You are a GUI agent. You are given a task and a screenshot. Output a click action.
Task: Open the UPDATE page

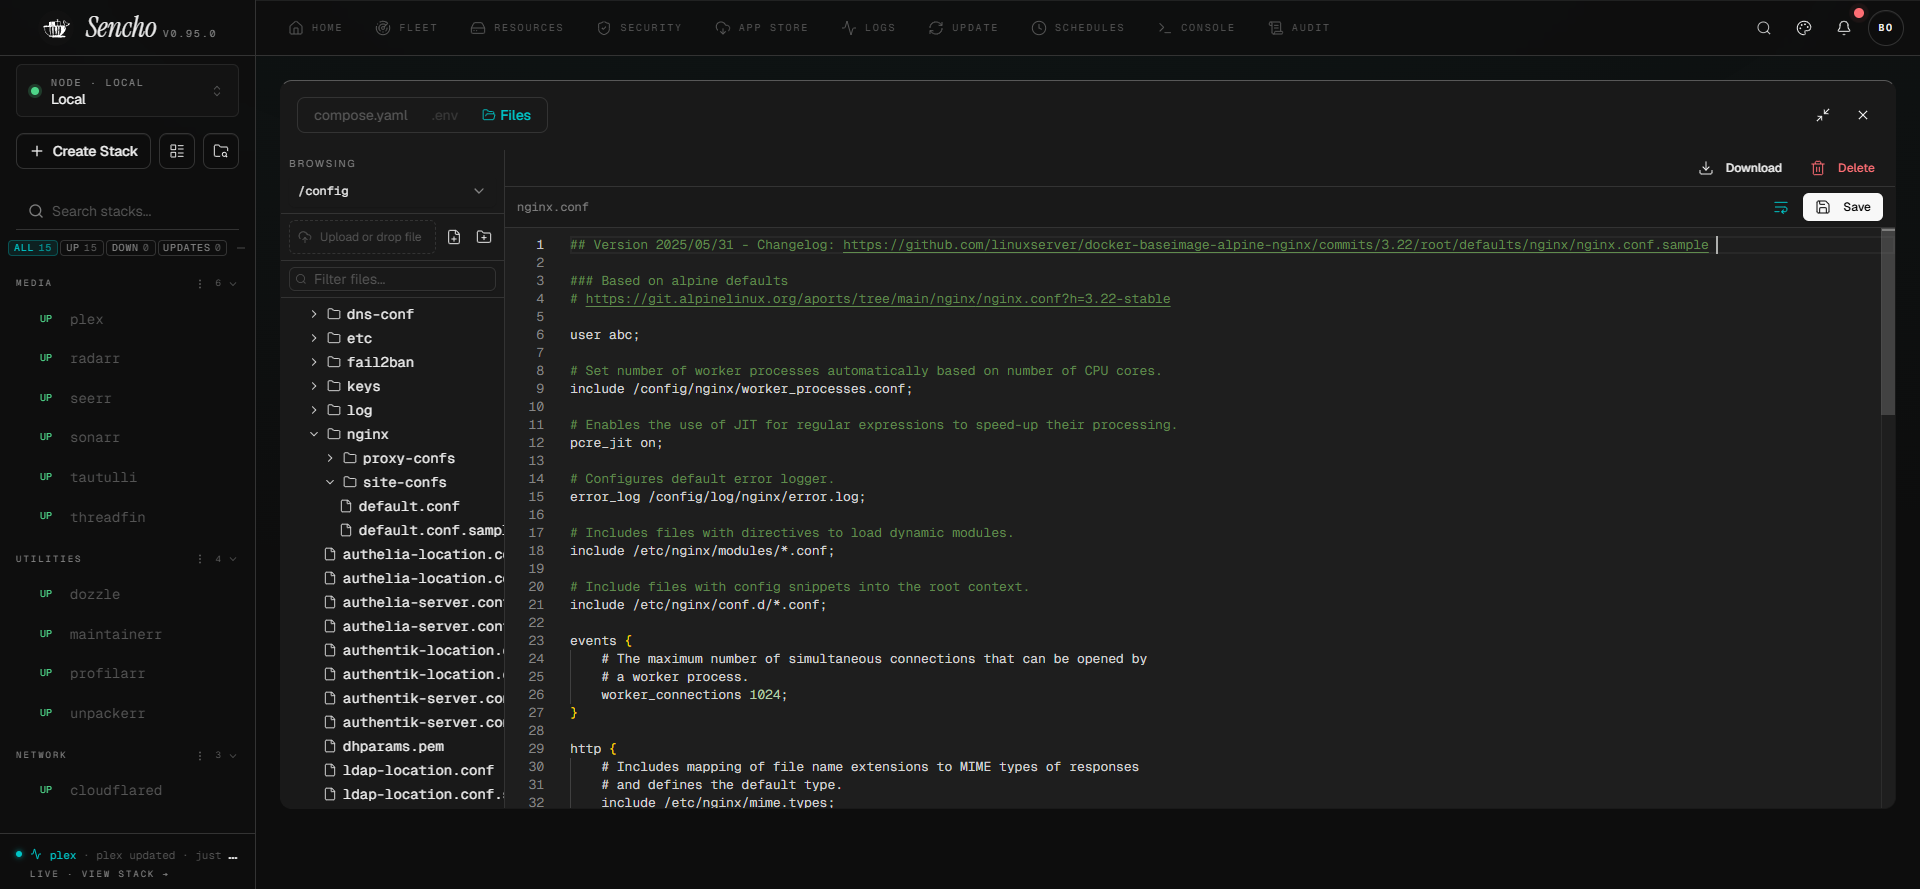click(x=963, y=28)
